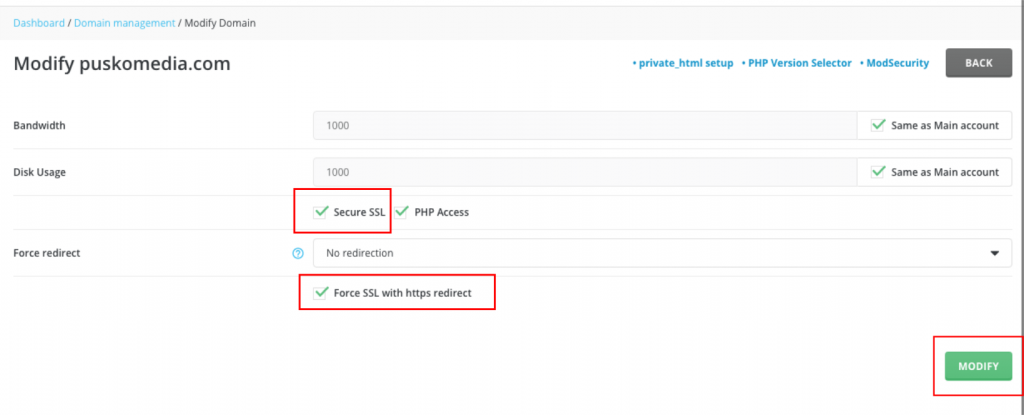Open the ModSecurity link
1024x415 pixels.
894,63
